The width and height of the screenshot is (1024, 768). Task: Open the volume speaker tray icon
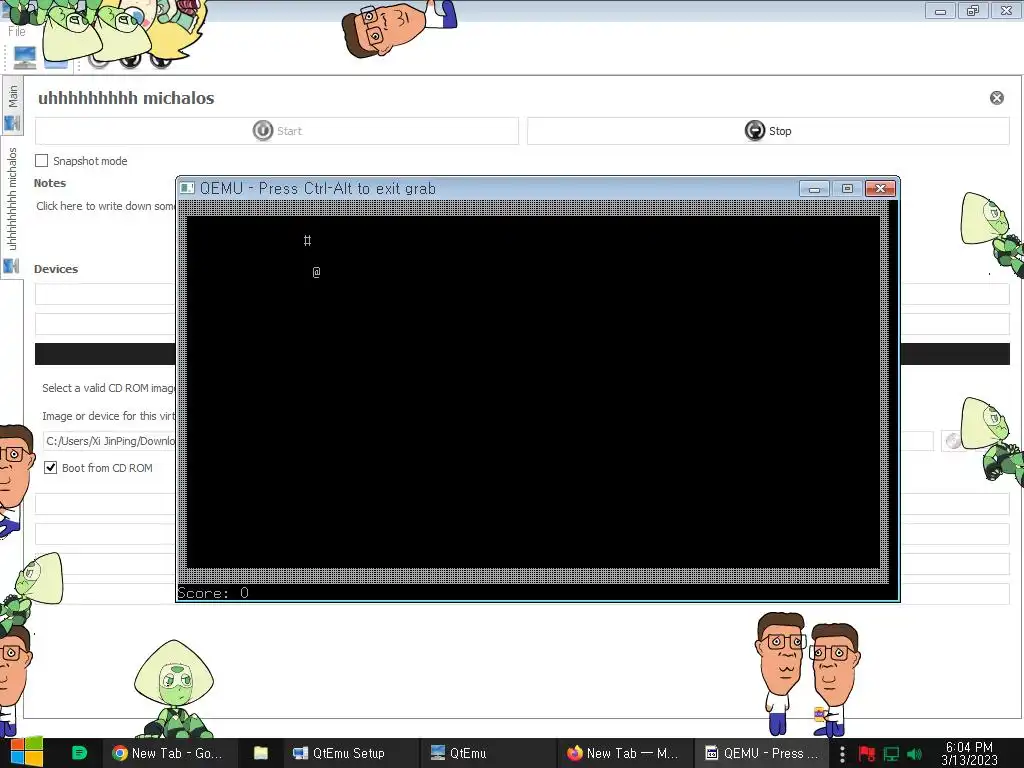[915, 754]
